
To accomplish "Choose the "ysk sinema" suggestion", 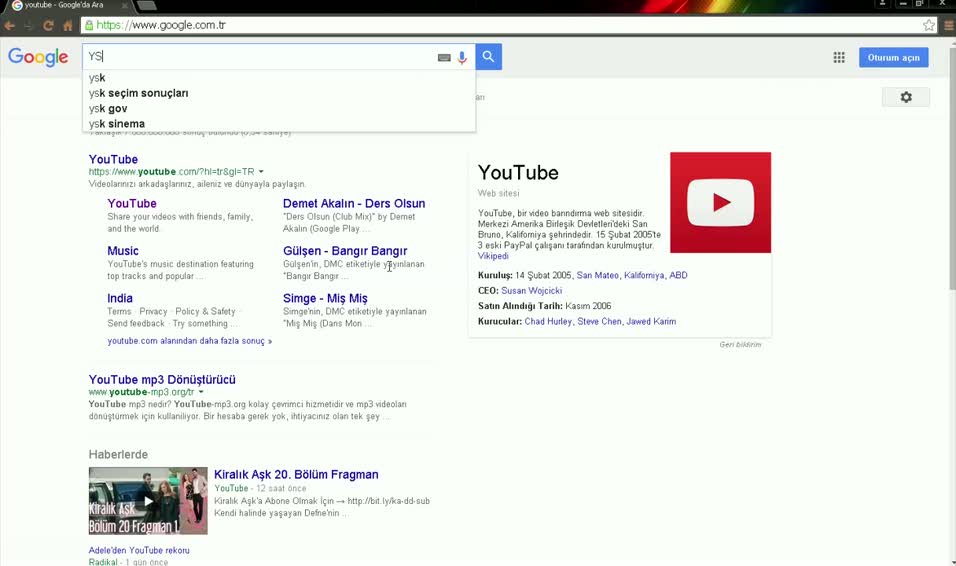I will tap(116, 124).
